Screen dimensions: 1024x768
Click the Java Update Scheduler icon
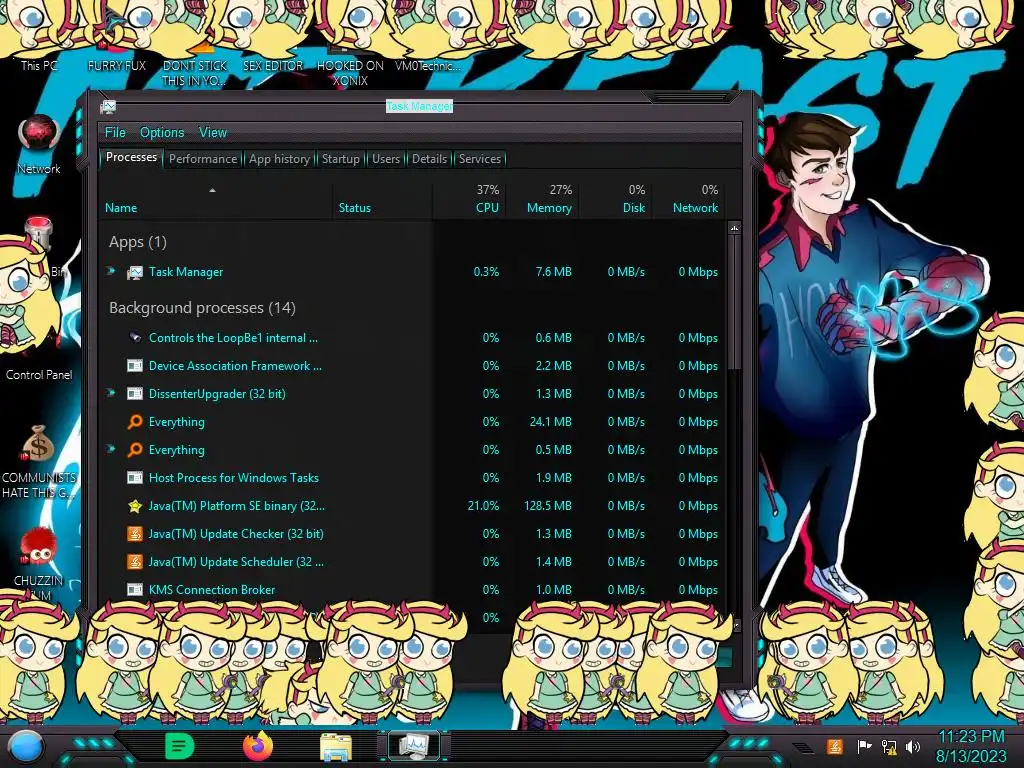pos(135,562)
